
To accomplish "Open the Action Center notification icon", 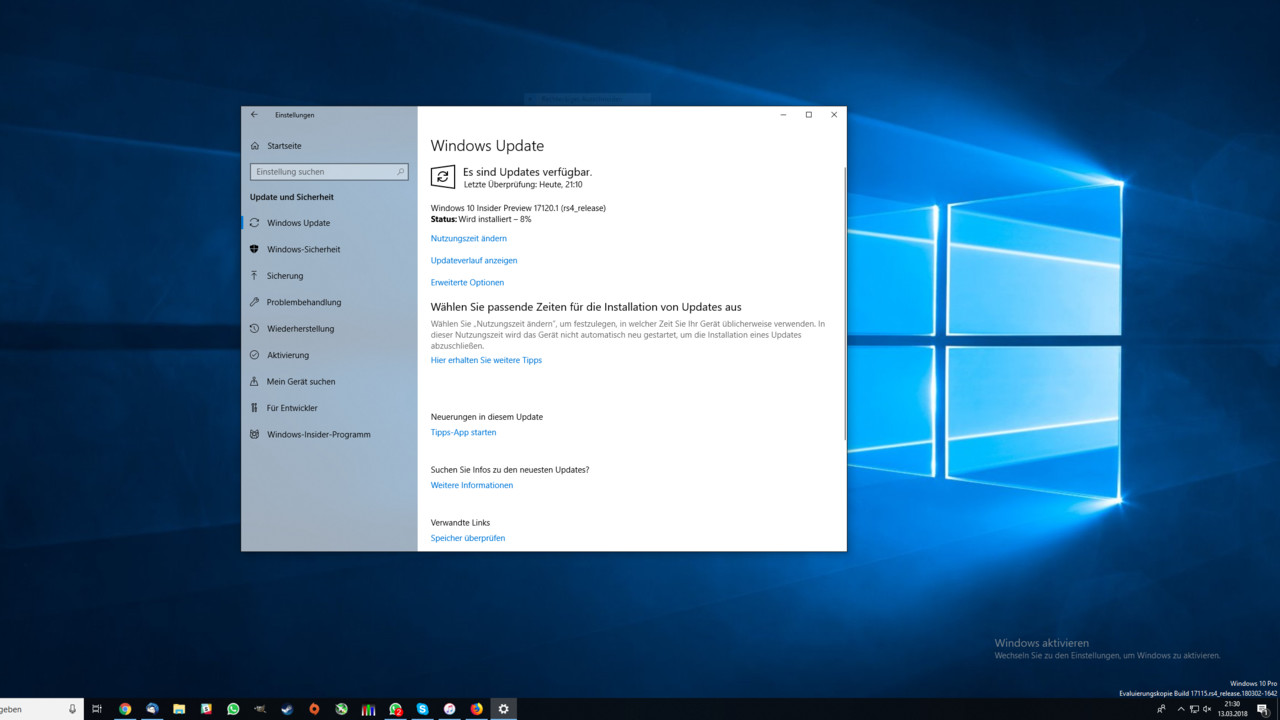I will [1263, 709].
